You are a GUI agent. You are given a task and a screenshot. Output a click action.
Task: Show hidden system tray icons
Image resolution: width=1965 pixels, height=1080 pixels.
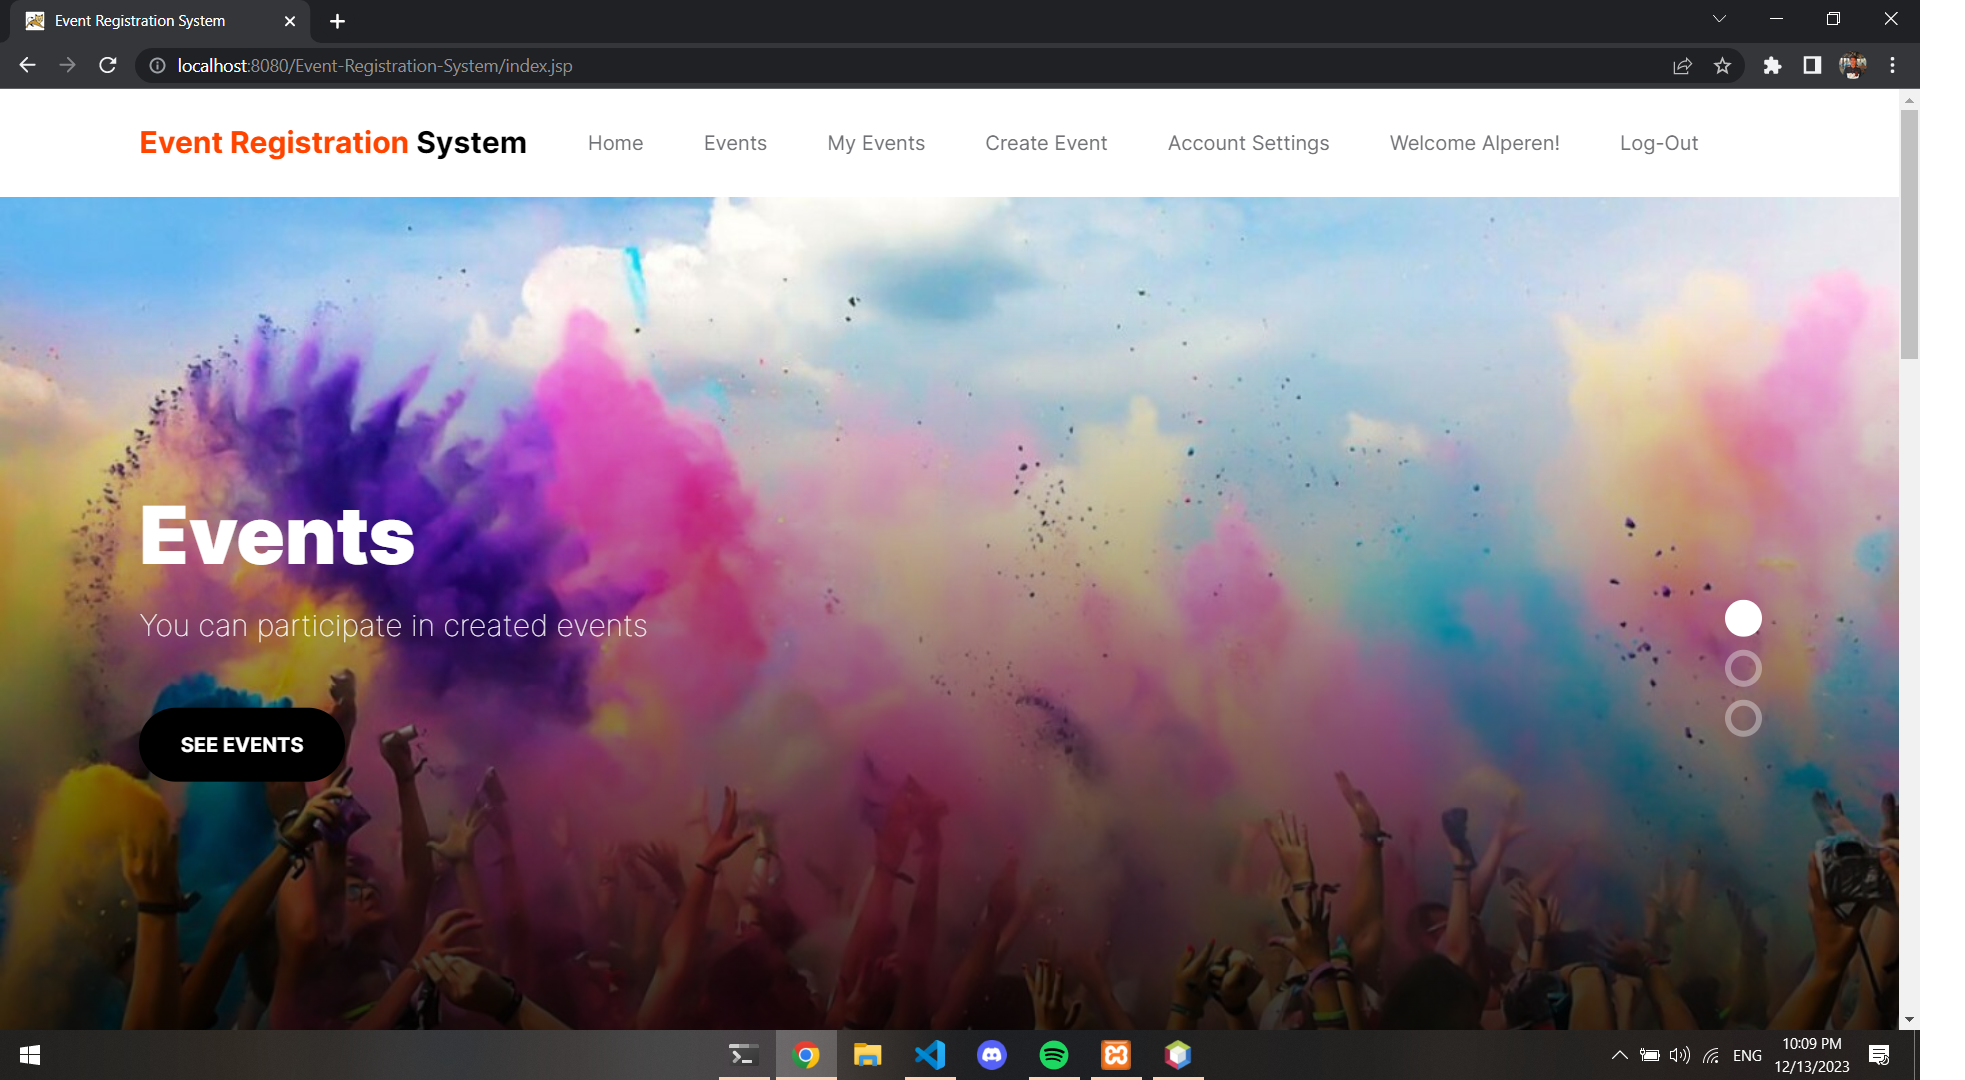1619,1055
